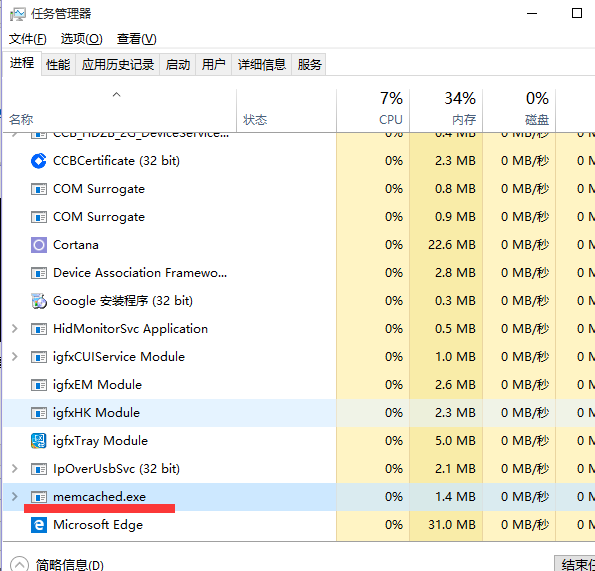Screen dimensions: 595x571
Task: Switch to the 用户 tab
Action: [213, 64]
